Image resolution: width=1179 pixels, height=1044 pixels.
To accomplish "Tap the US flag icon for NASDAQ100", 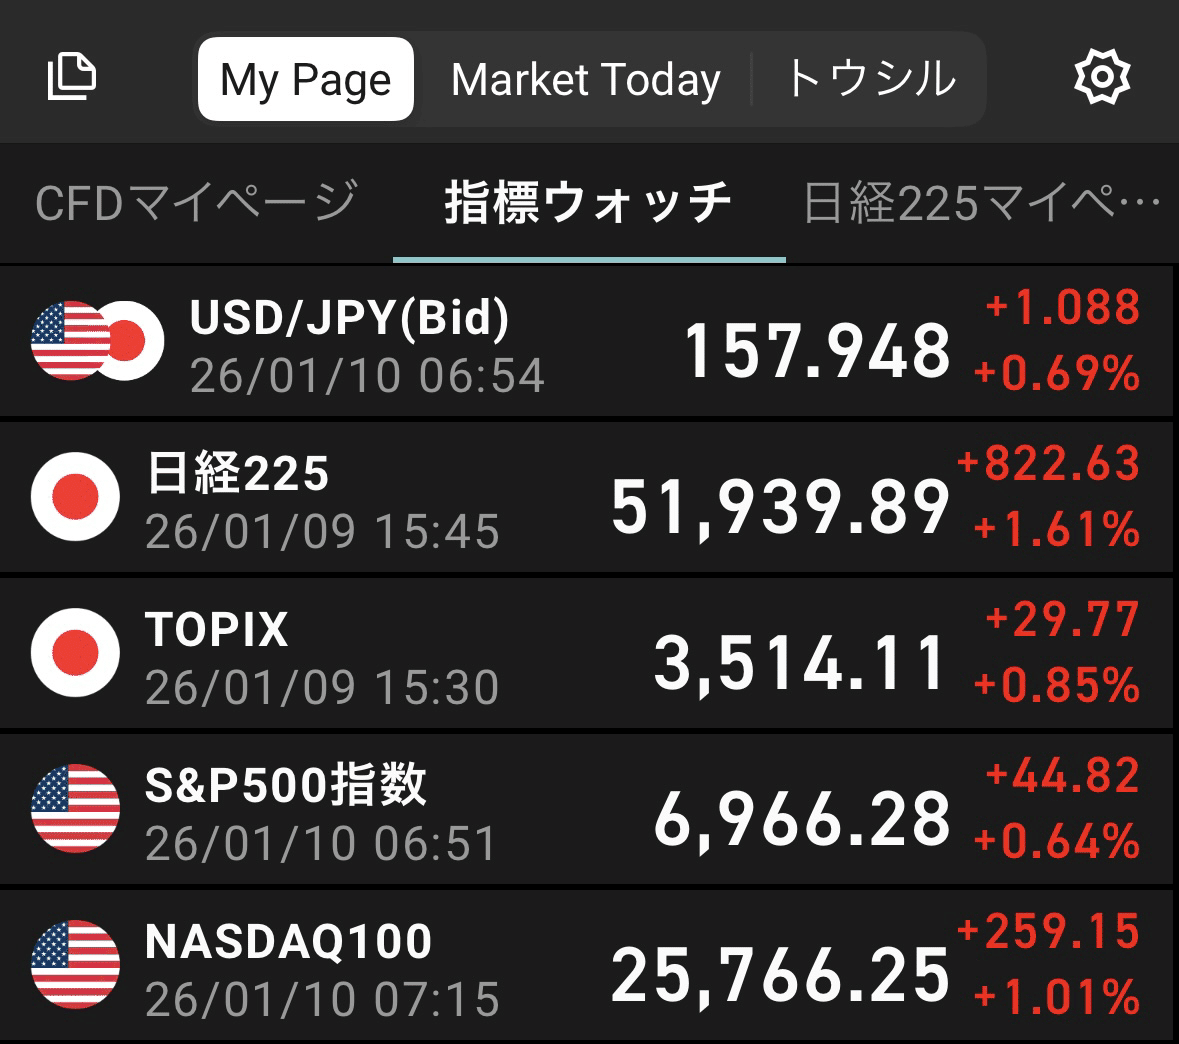I will tap(75, 966).
